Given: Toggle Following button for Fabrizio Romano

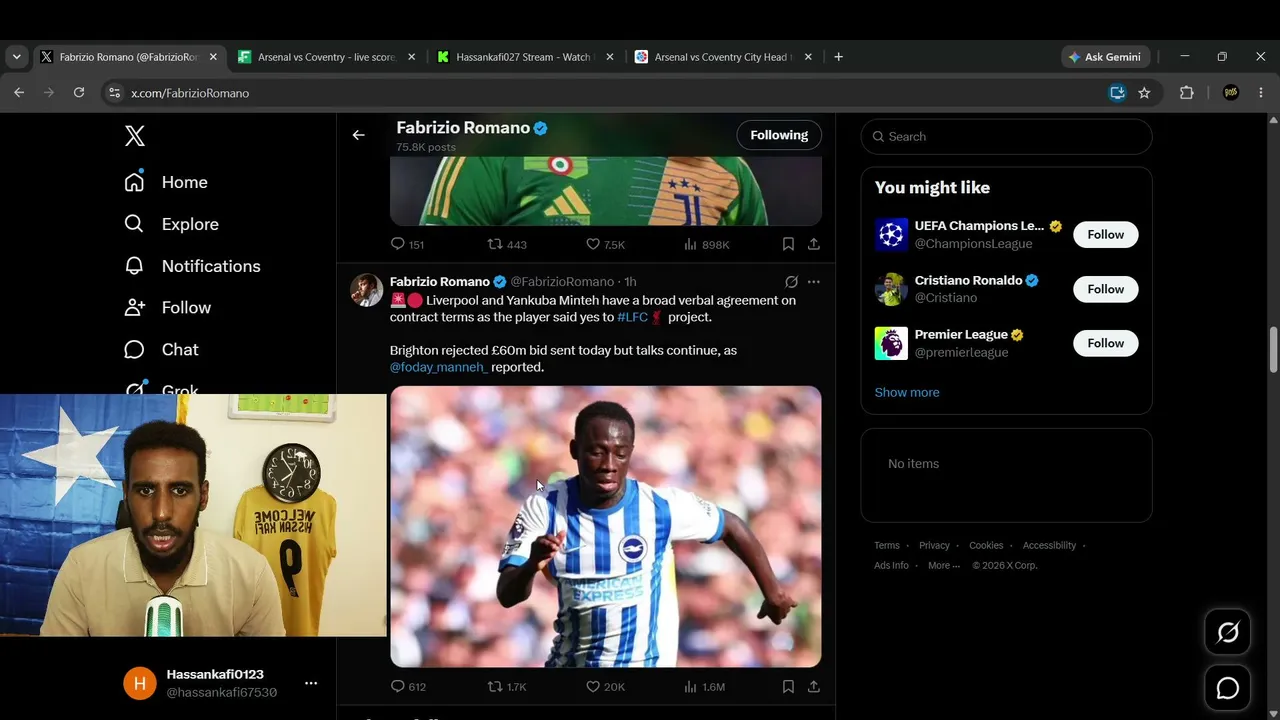Looking at the screenshot, I should [x=779, y=135].
